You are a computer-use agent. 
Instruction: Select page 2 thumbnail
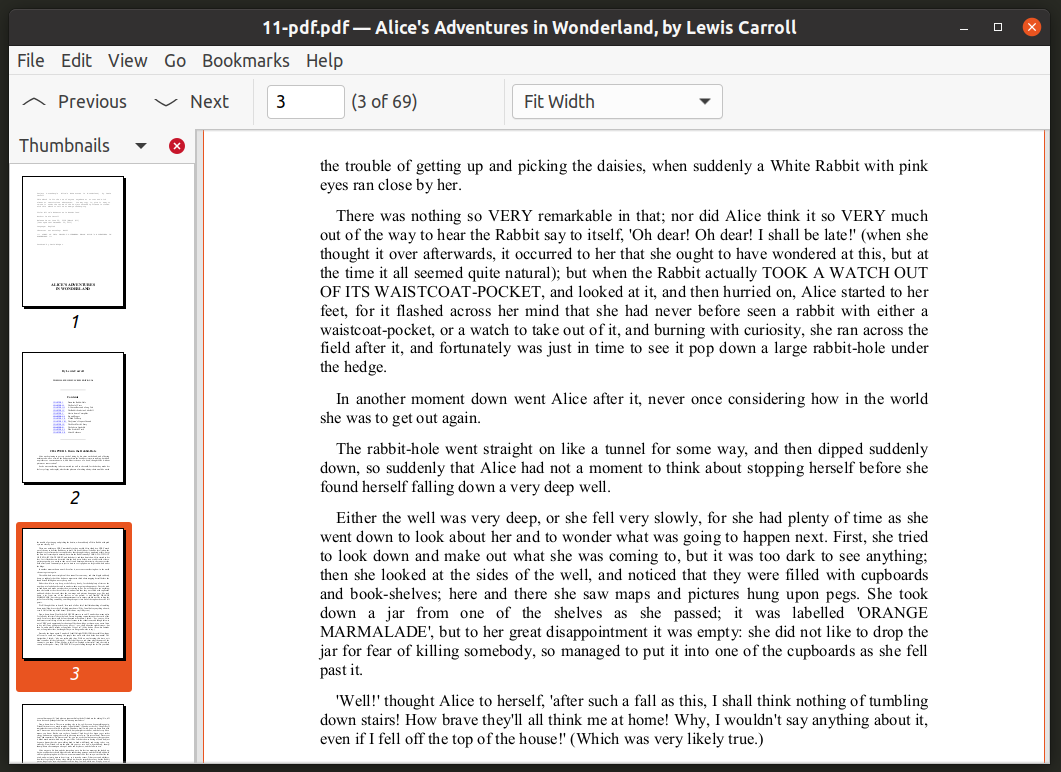74,418
